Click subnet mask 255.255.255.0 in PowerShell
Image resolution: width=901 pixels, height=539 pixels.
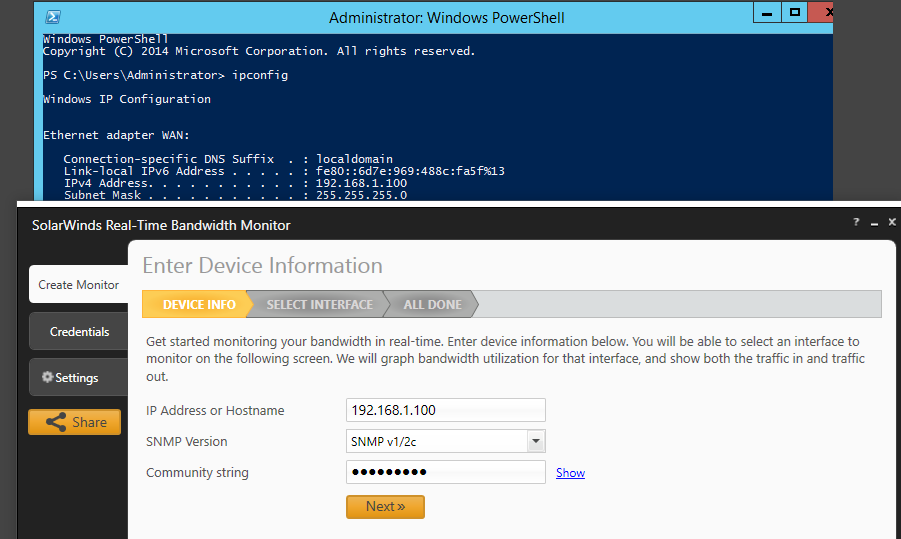coord(361,195)
